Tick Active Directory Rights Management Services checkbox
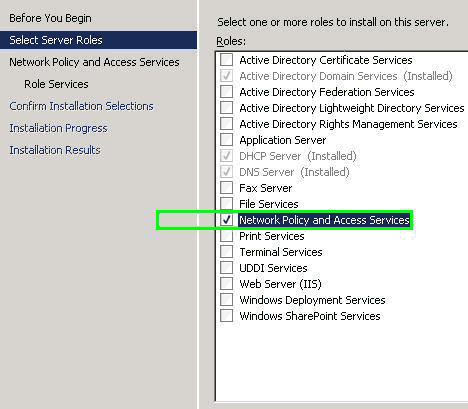Image resolution: width=468 pixels, height=409 pixels. point(226,124)
